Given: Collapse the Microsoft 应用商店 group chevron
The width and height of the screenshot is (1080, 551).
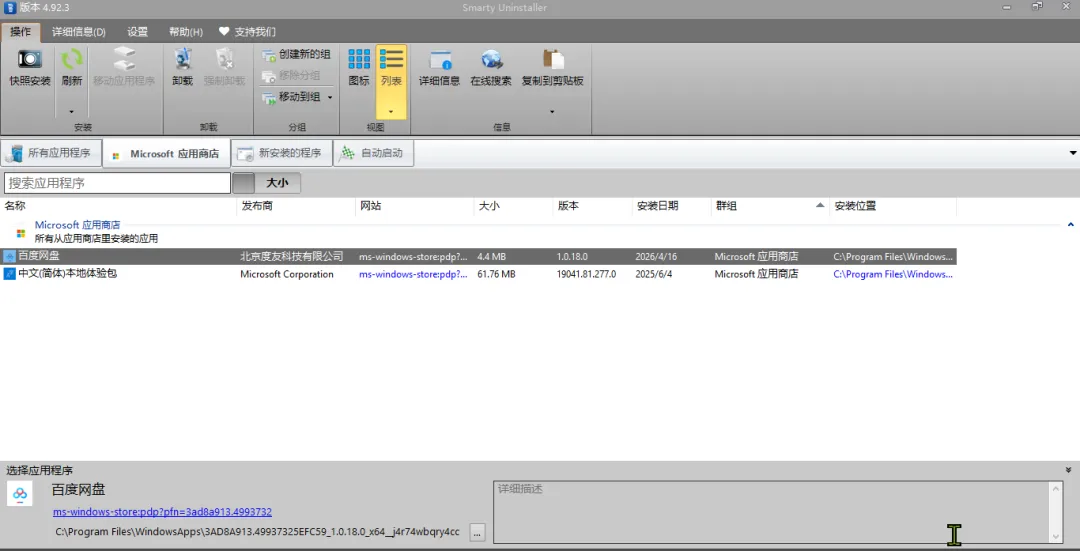Looking at the screenshot, I should pyautogui.click(x=1070, y=225).
